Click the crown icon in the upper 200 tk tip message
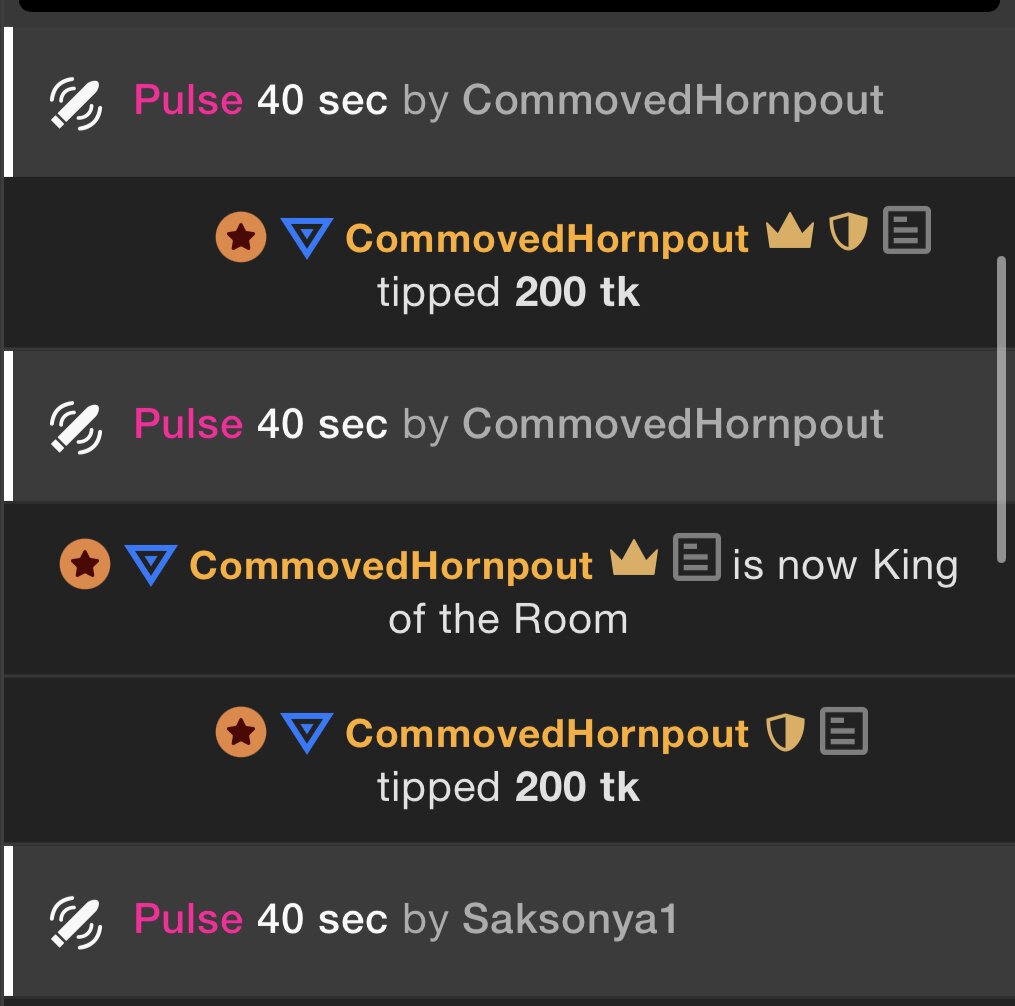Viewport: 1015px width, 1006px height. tap(790, 233)
